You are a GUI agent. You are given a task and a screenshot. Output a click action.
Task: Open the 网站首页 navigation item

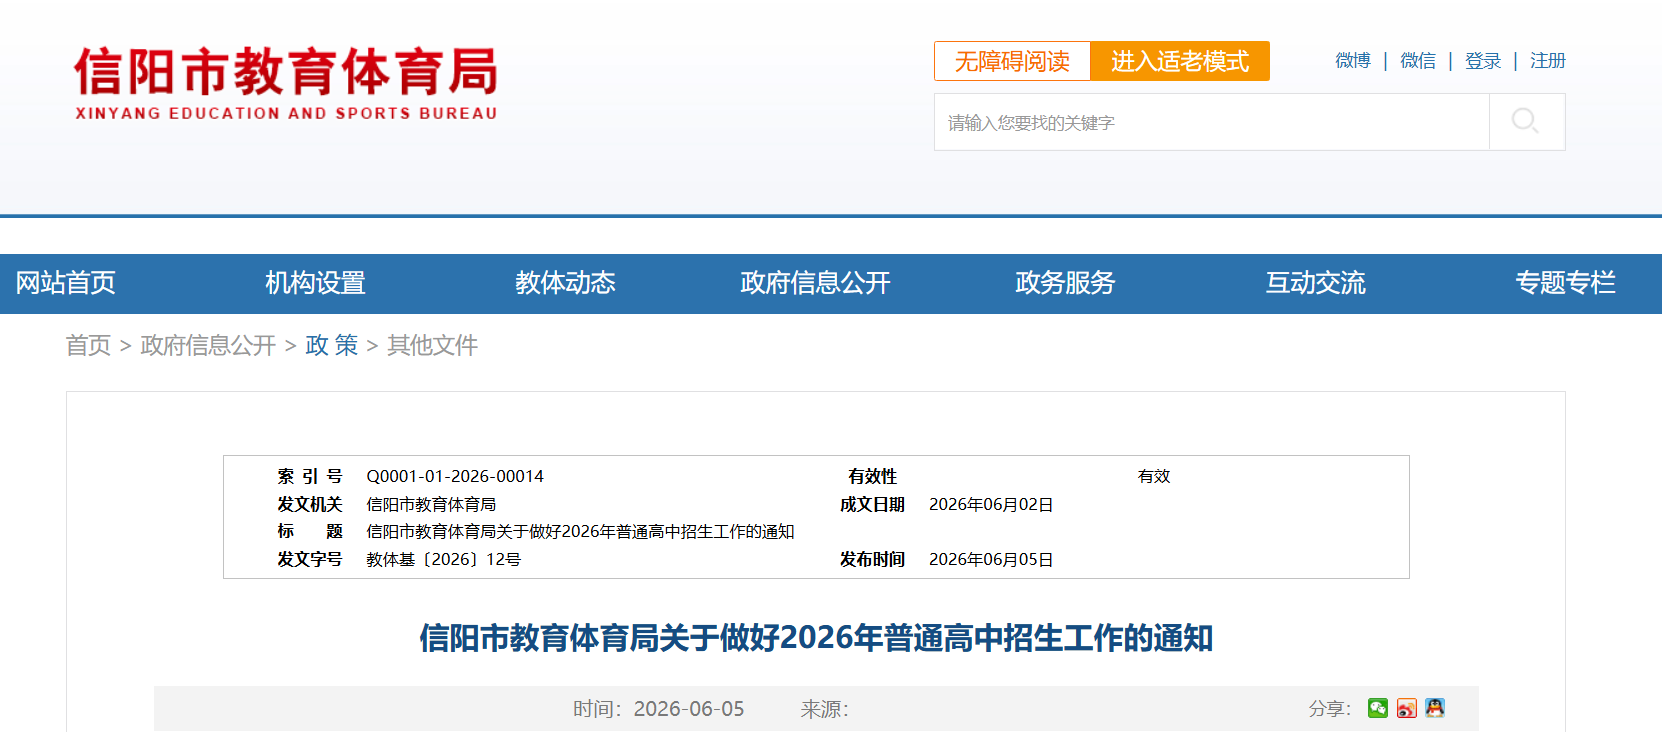click(x=66, y=283)
